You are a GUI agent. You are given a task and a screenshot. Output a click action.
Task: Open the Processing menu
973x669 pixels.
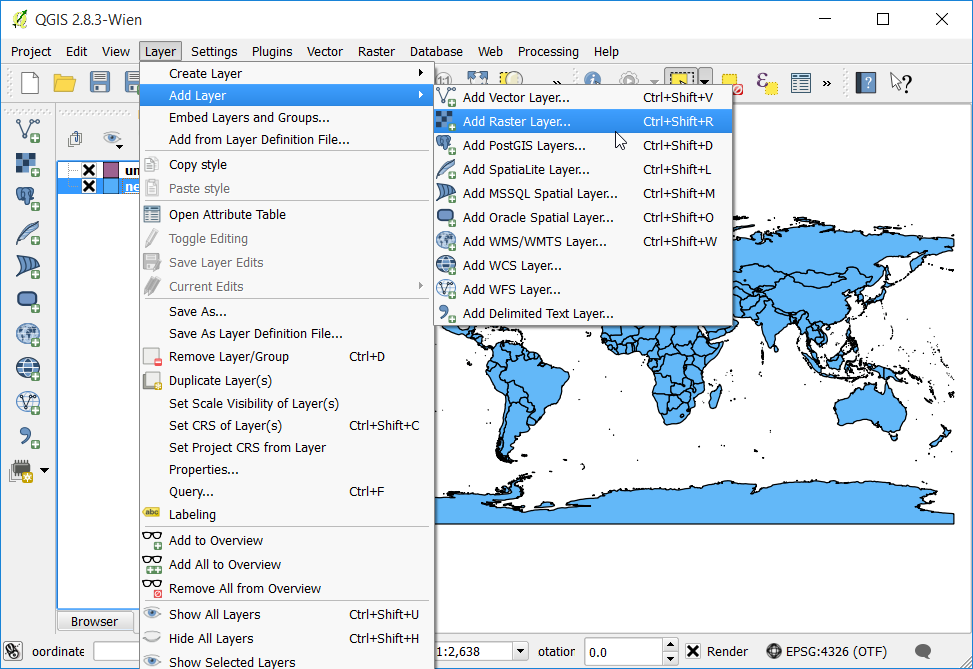(x=548, y=52)
